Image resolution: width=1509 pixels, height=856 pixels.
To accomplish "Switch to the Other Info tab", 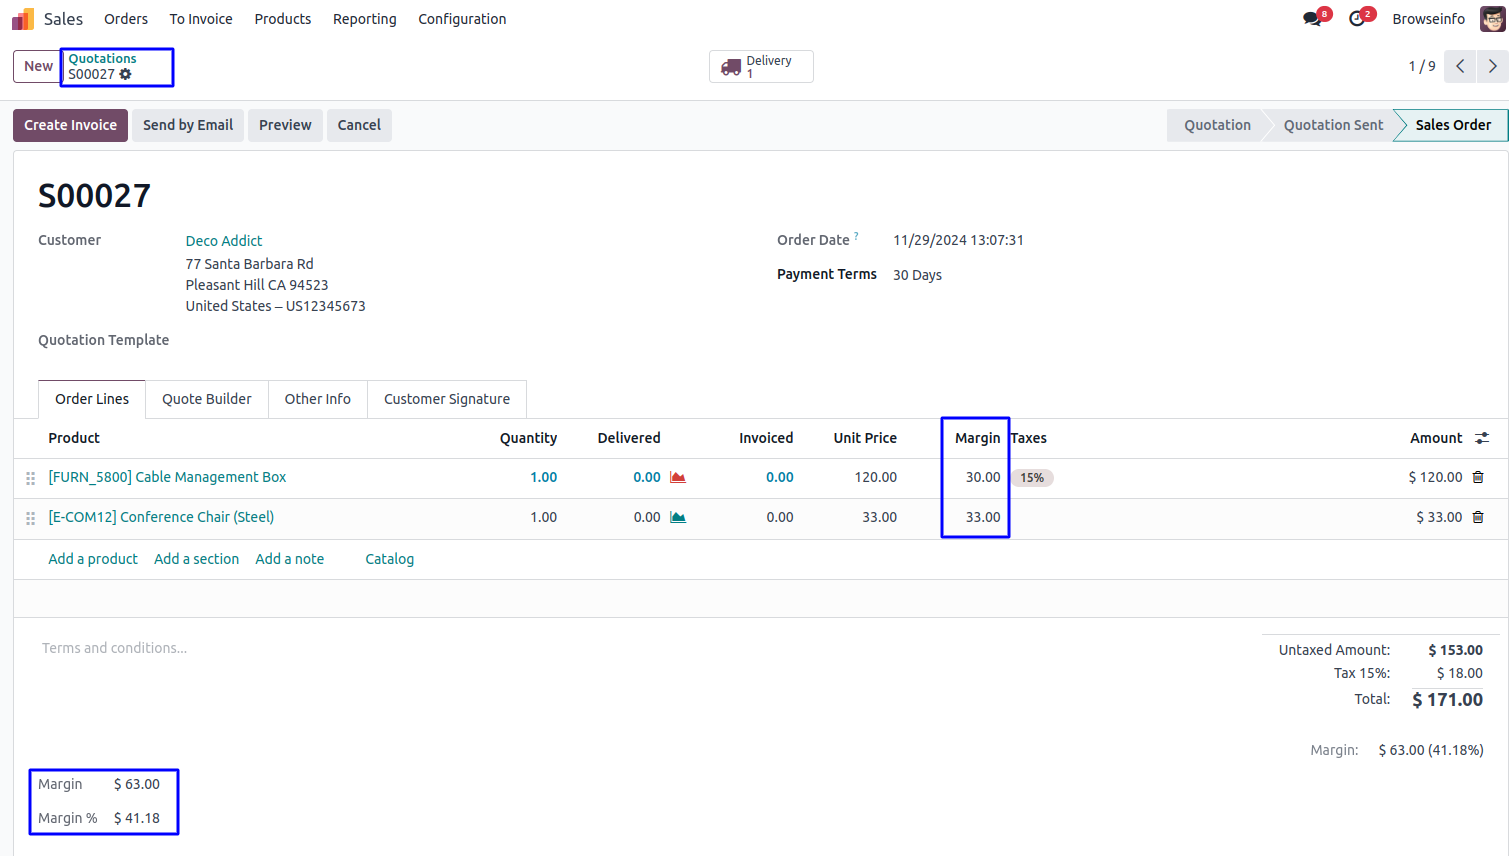I will (x=317, y=399).
